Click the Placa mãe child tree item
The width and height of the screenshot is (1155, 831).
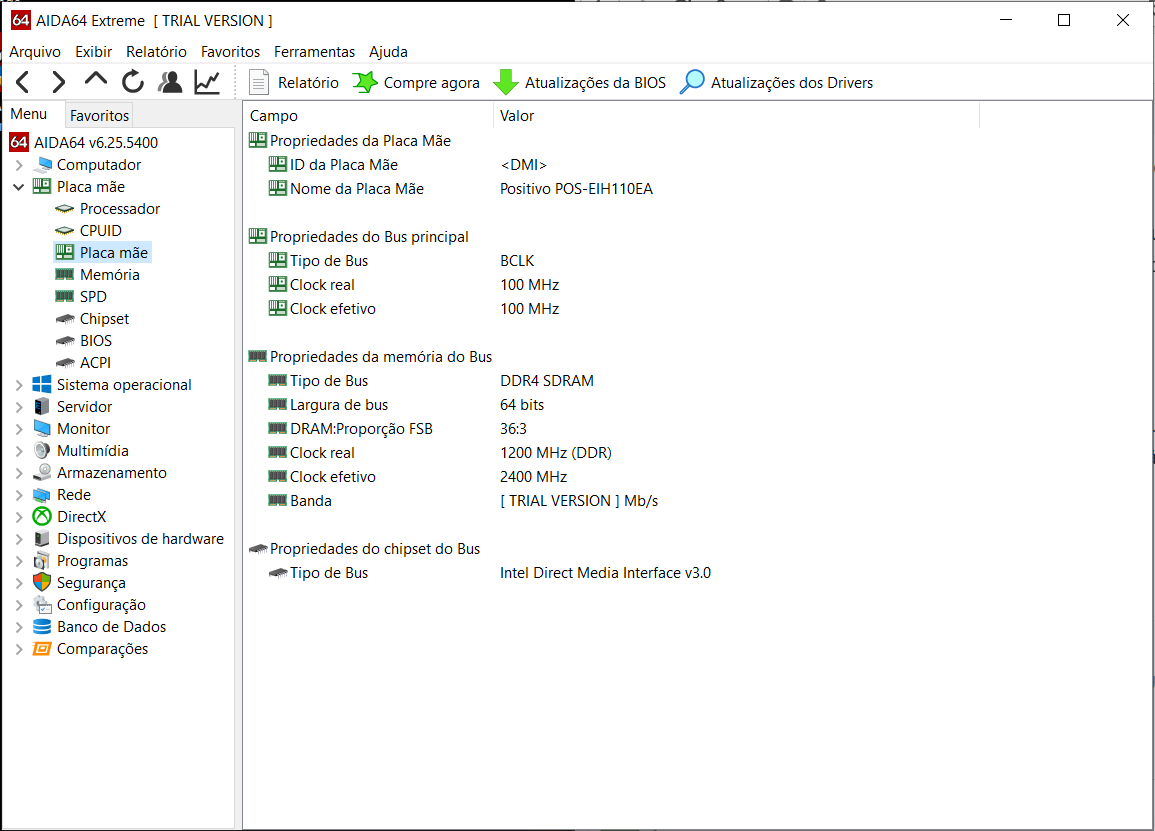pos(113,253)
